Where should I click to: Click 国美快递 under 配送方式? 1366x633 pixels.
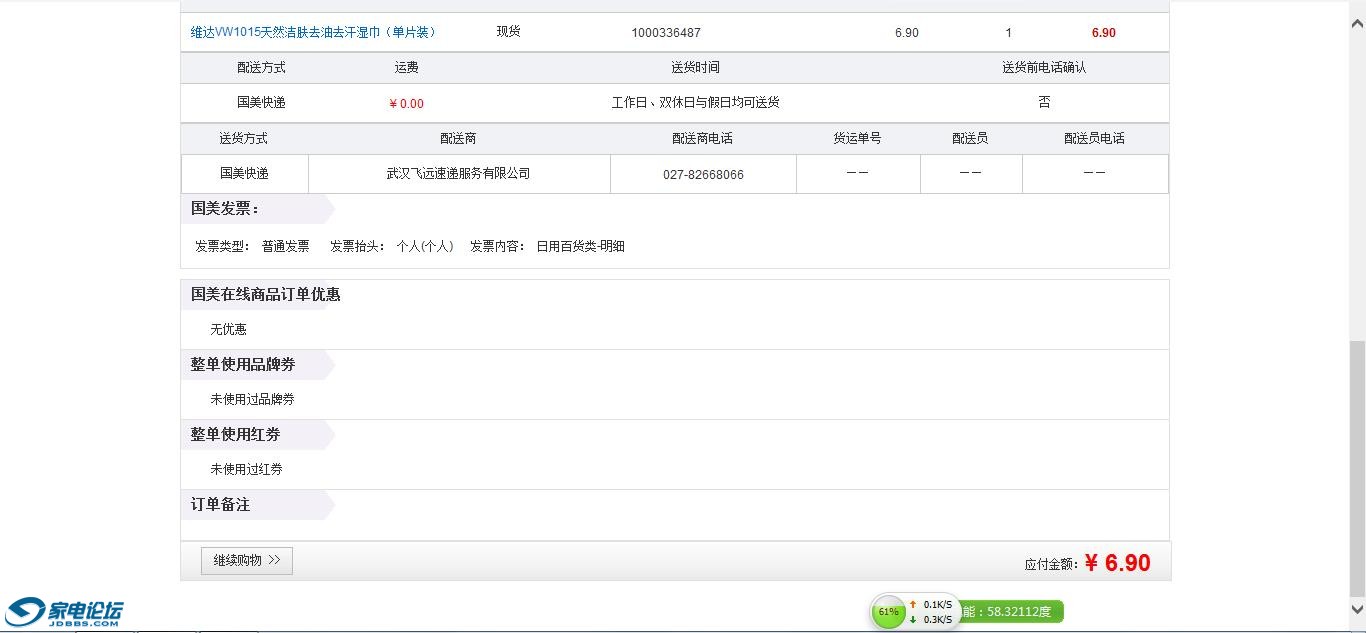[261, 103]
